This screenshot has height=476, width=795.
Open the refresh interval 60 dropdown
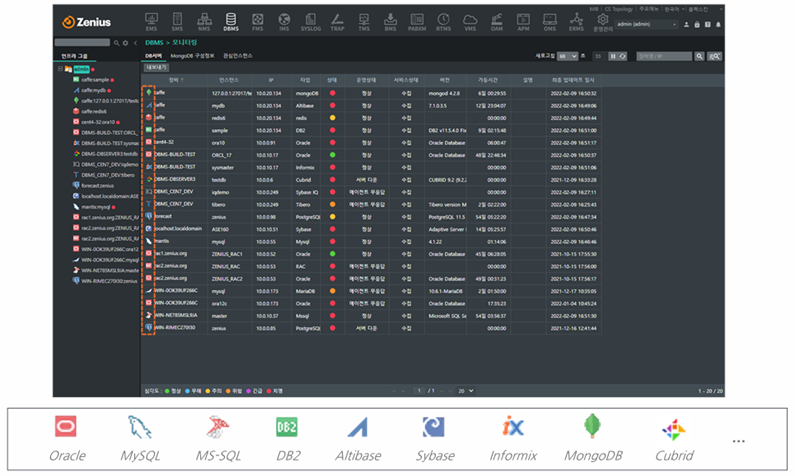click(567, 56)
